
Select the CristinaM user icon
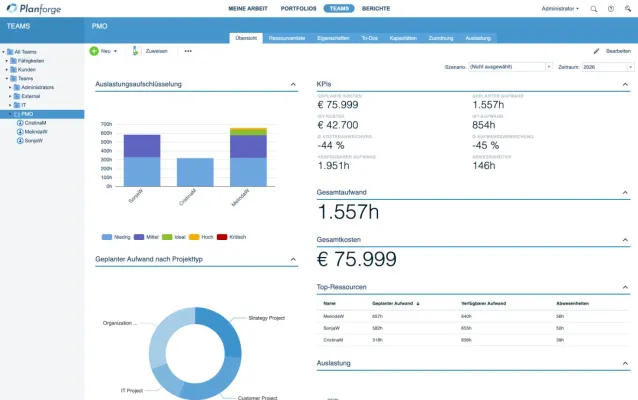[x=20, y=123]
